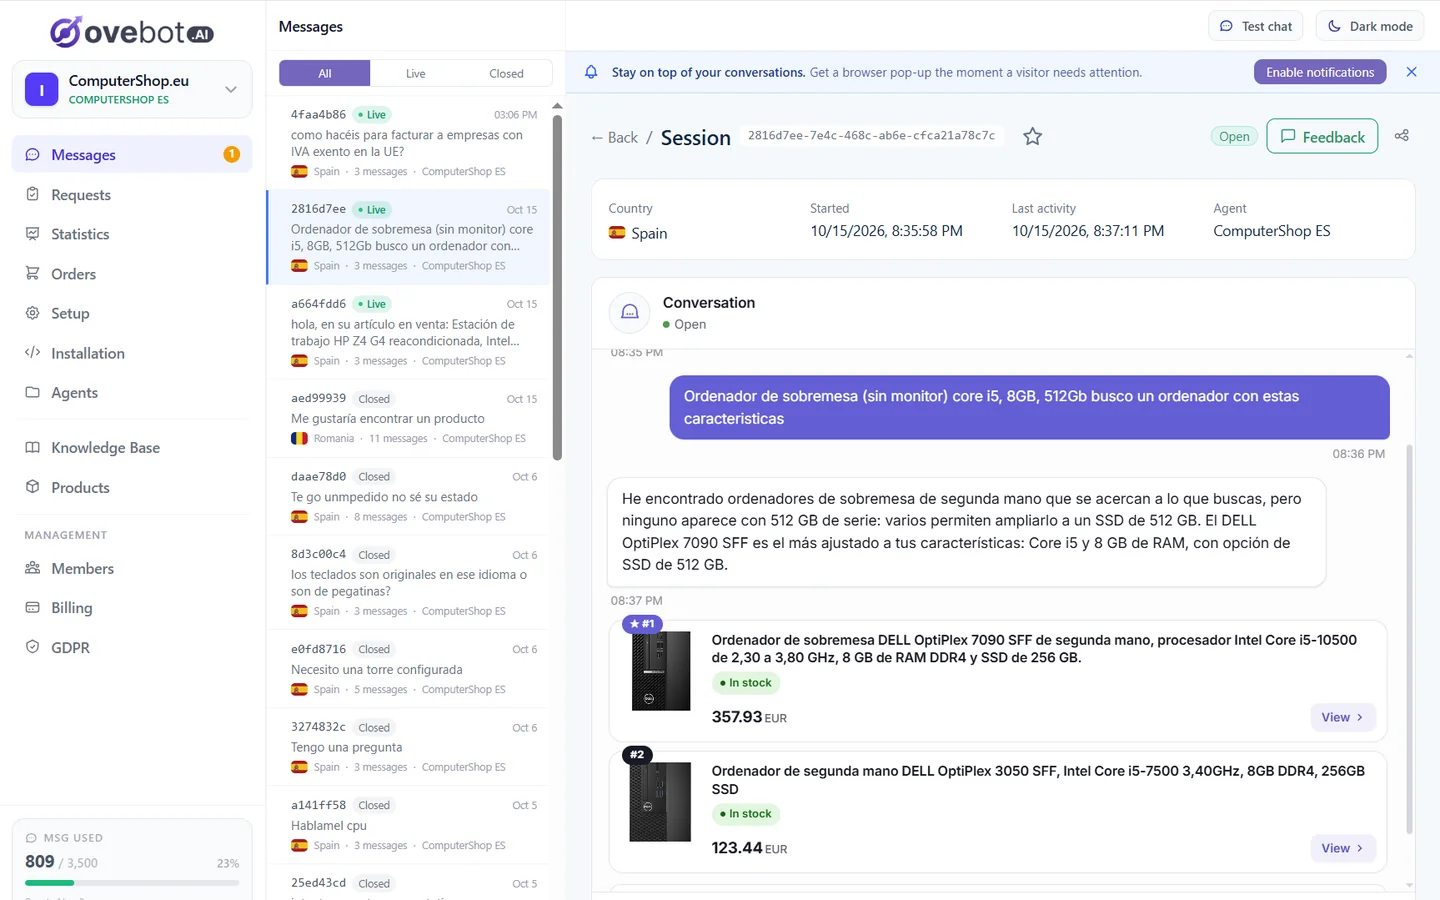Switch to the Live tab
The image size is (1440, 900).
(x=416, y=73)
